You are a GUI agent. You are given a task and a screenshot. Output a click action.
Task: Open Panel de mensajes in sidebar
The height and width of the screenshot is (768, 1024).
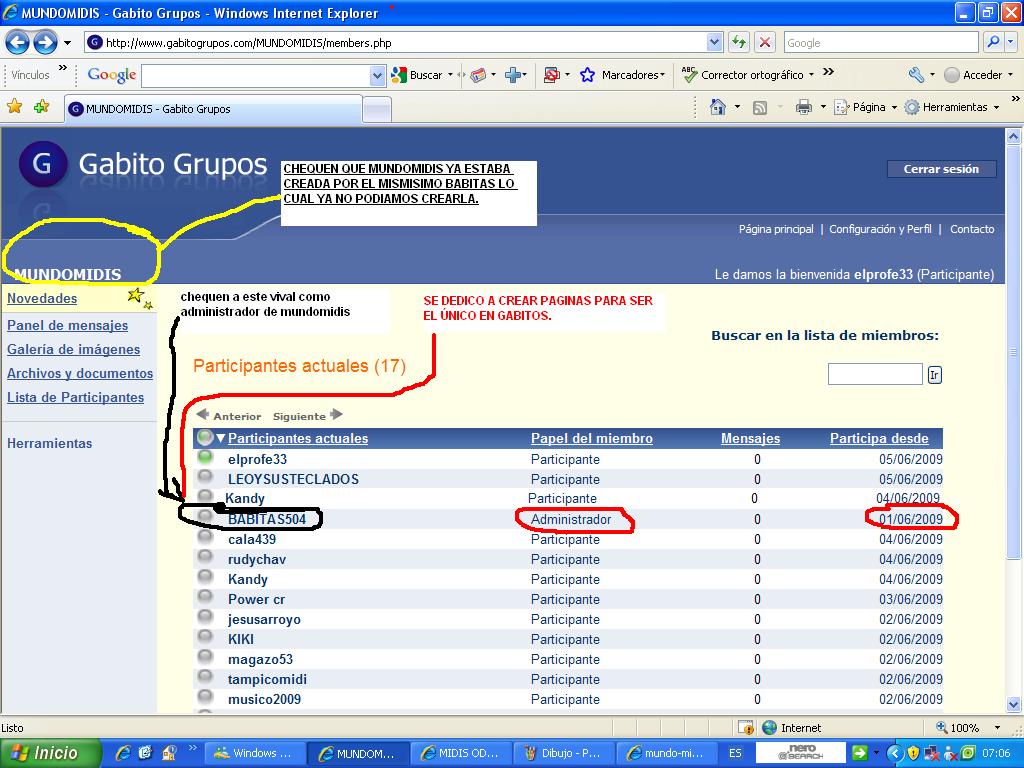67,325
